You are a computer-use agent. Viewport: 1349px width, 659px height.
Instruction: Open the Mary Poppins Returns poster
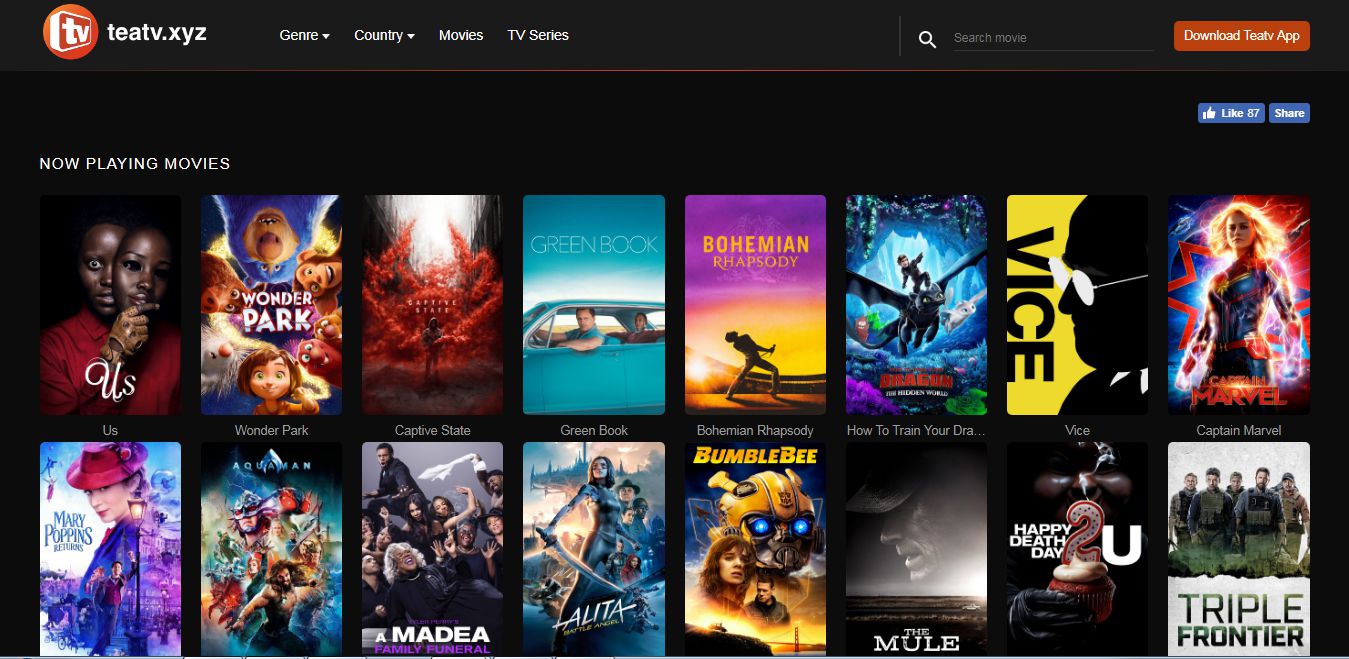pos(110,549)
